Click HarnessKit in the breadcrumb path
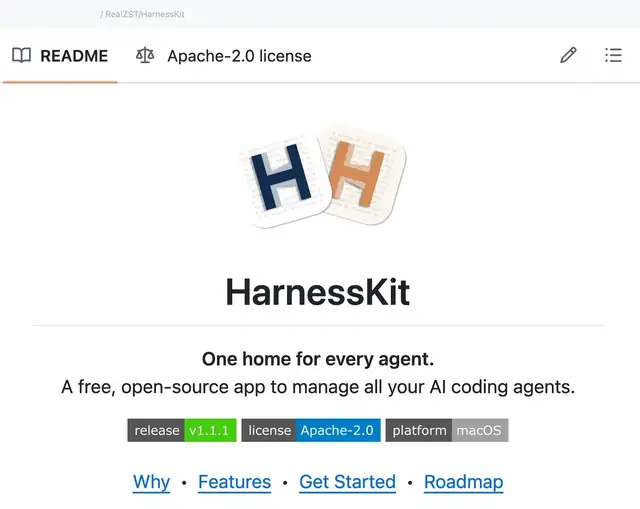 pos(163,14)
